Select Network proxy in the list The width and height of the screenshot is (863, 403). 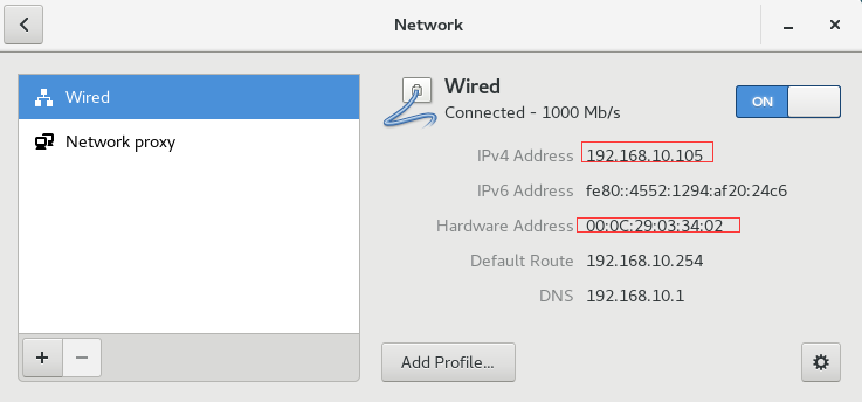coord(189,142)
